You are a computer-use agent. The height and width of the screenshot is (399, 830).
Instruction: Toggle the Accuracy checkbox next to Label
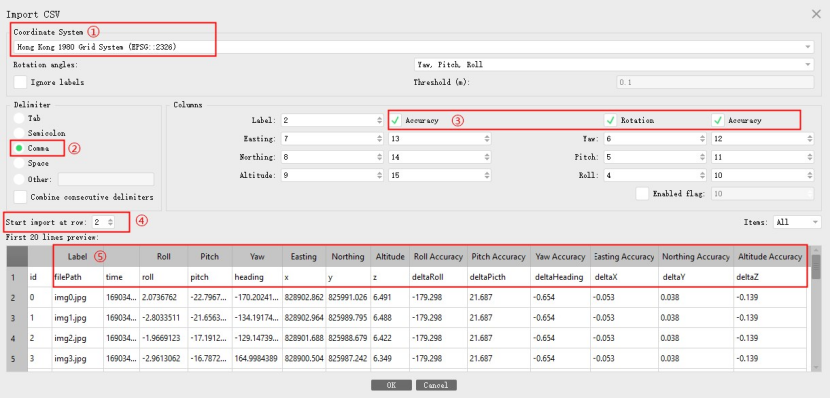[395, 121]
